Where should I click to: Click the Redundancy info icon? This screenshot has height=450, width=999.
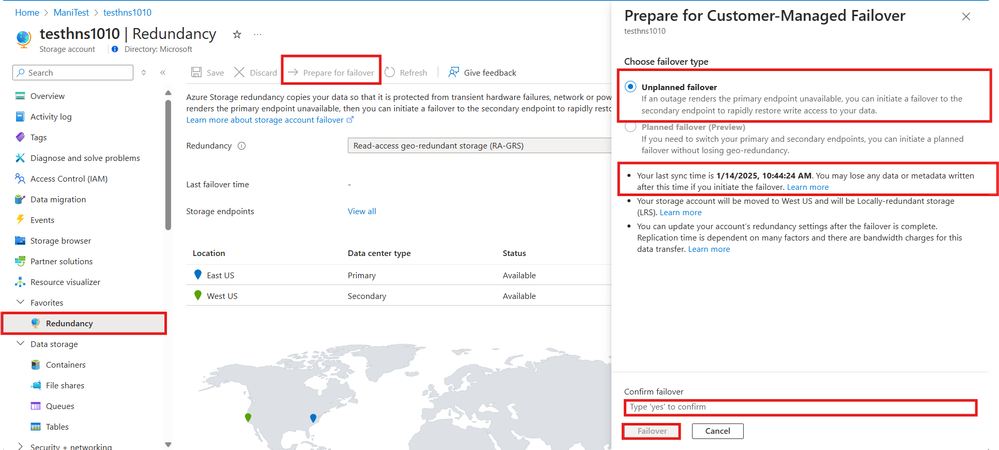241,146
